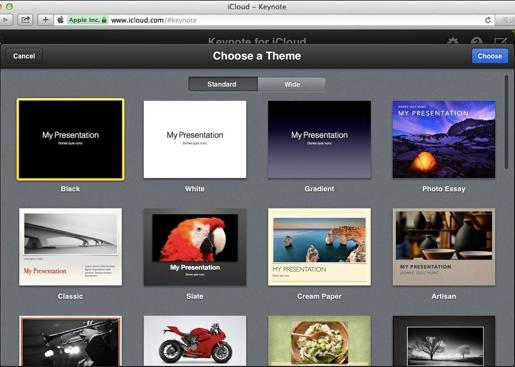The width and height of the screenshot is (515, 367).
Task: Select the Cream Paper theme
Action: click(319, 247)
